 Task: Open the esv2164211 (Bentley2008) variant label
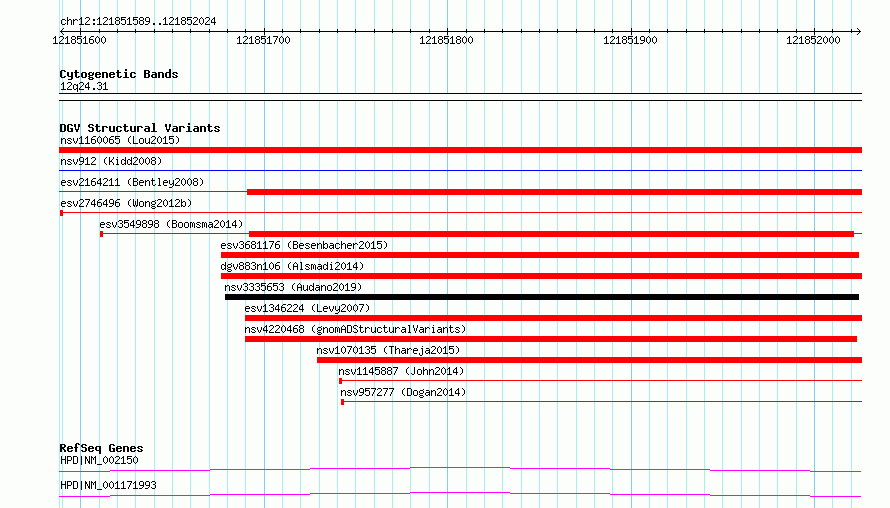click(x=132, y=182)
